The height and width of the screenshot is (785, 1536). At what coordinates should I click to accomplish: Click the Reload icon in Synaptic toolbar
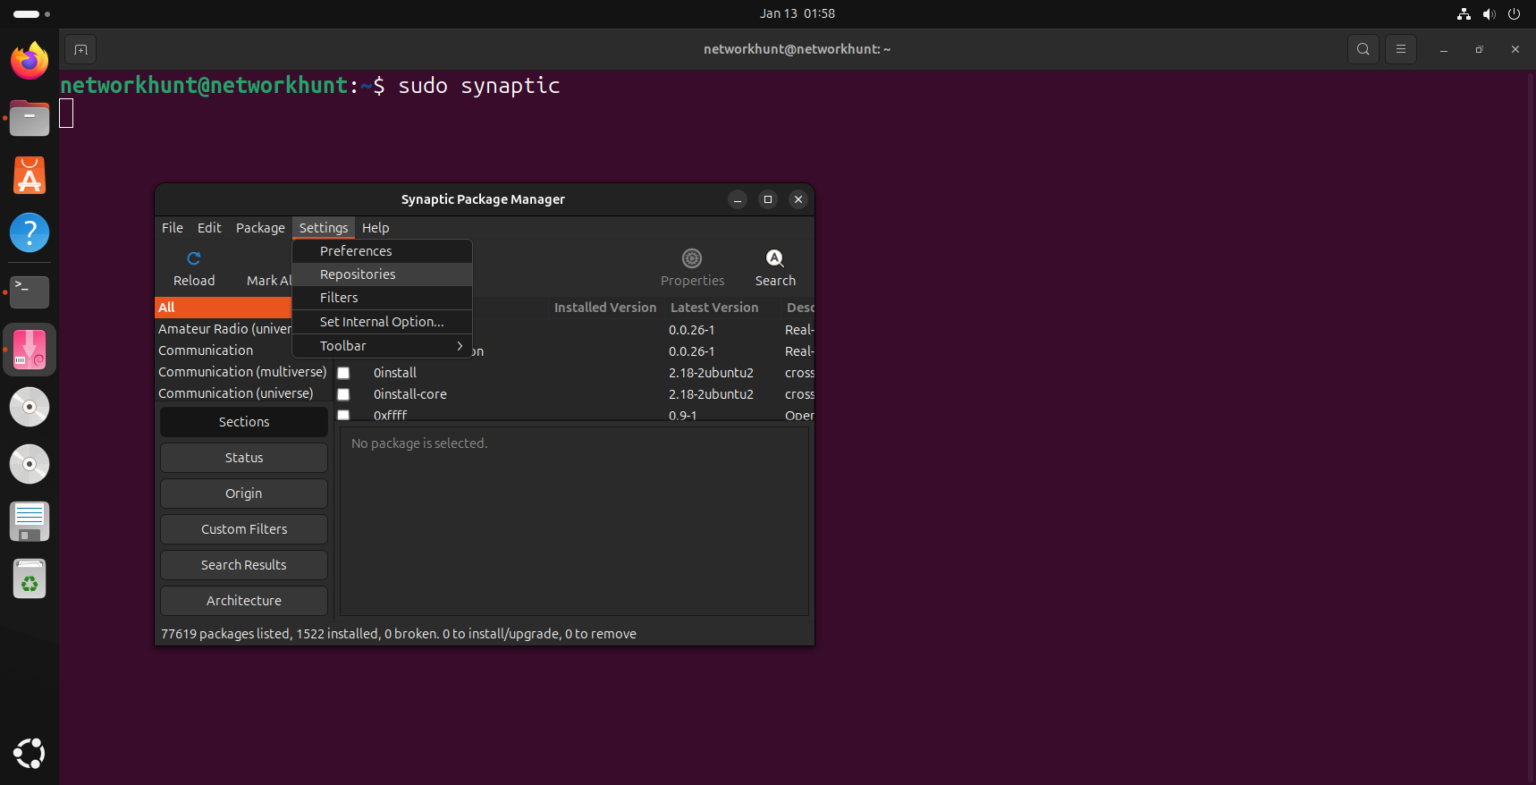[193, 266]
